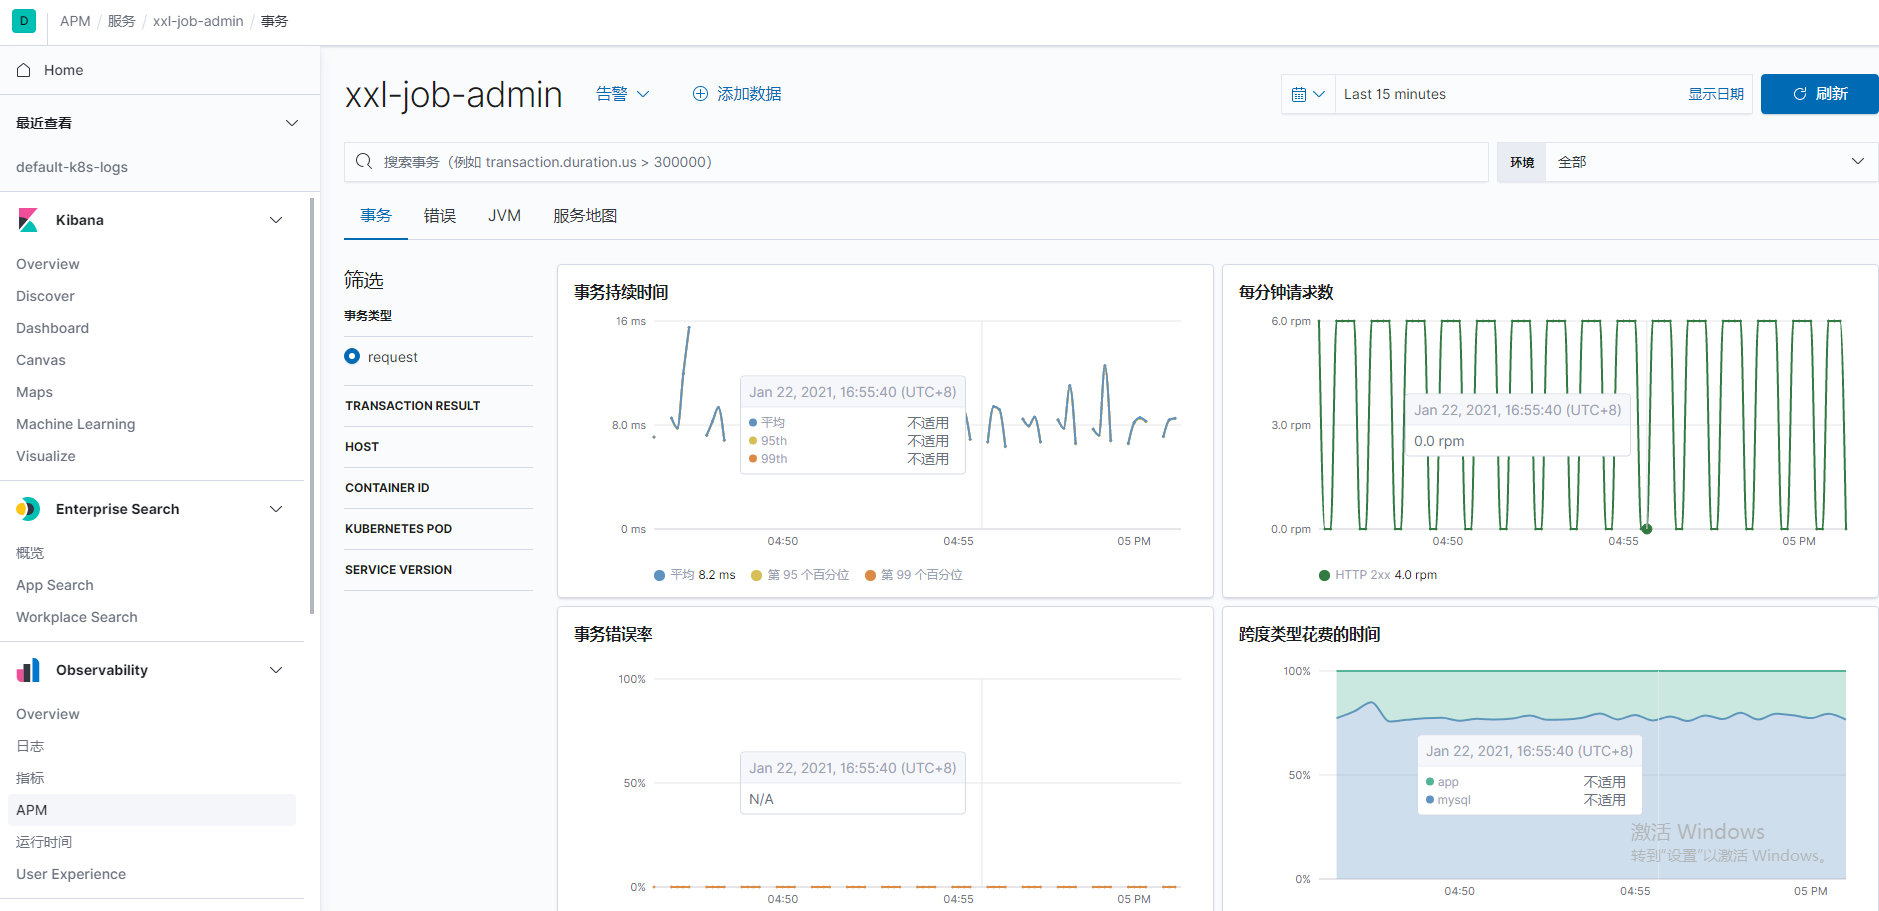Open the 告警 alerts dropdown
This screenshot has width=1879, height=911.
pyautogui.click(x=623, y=94)
